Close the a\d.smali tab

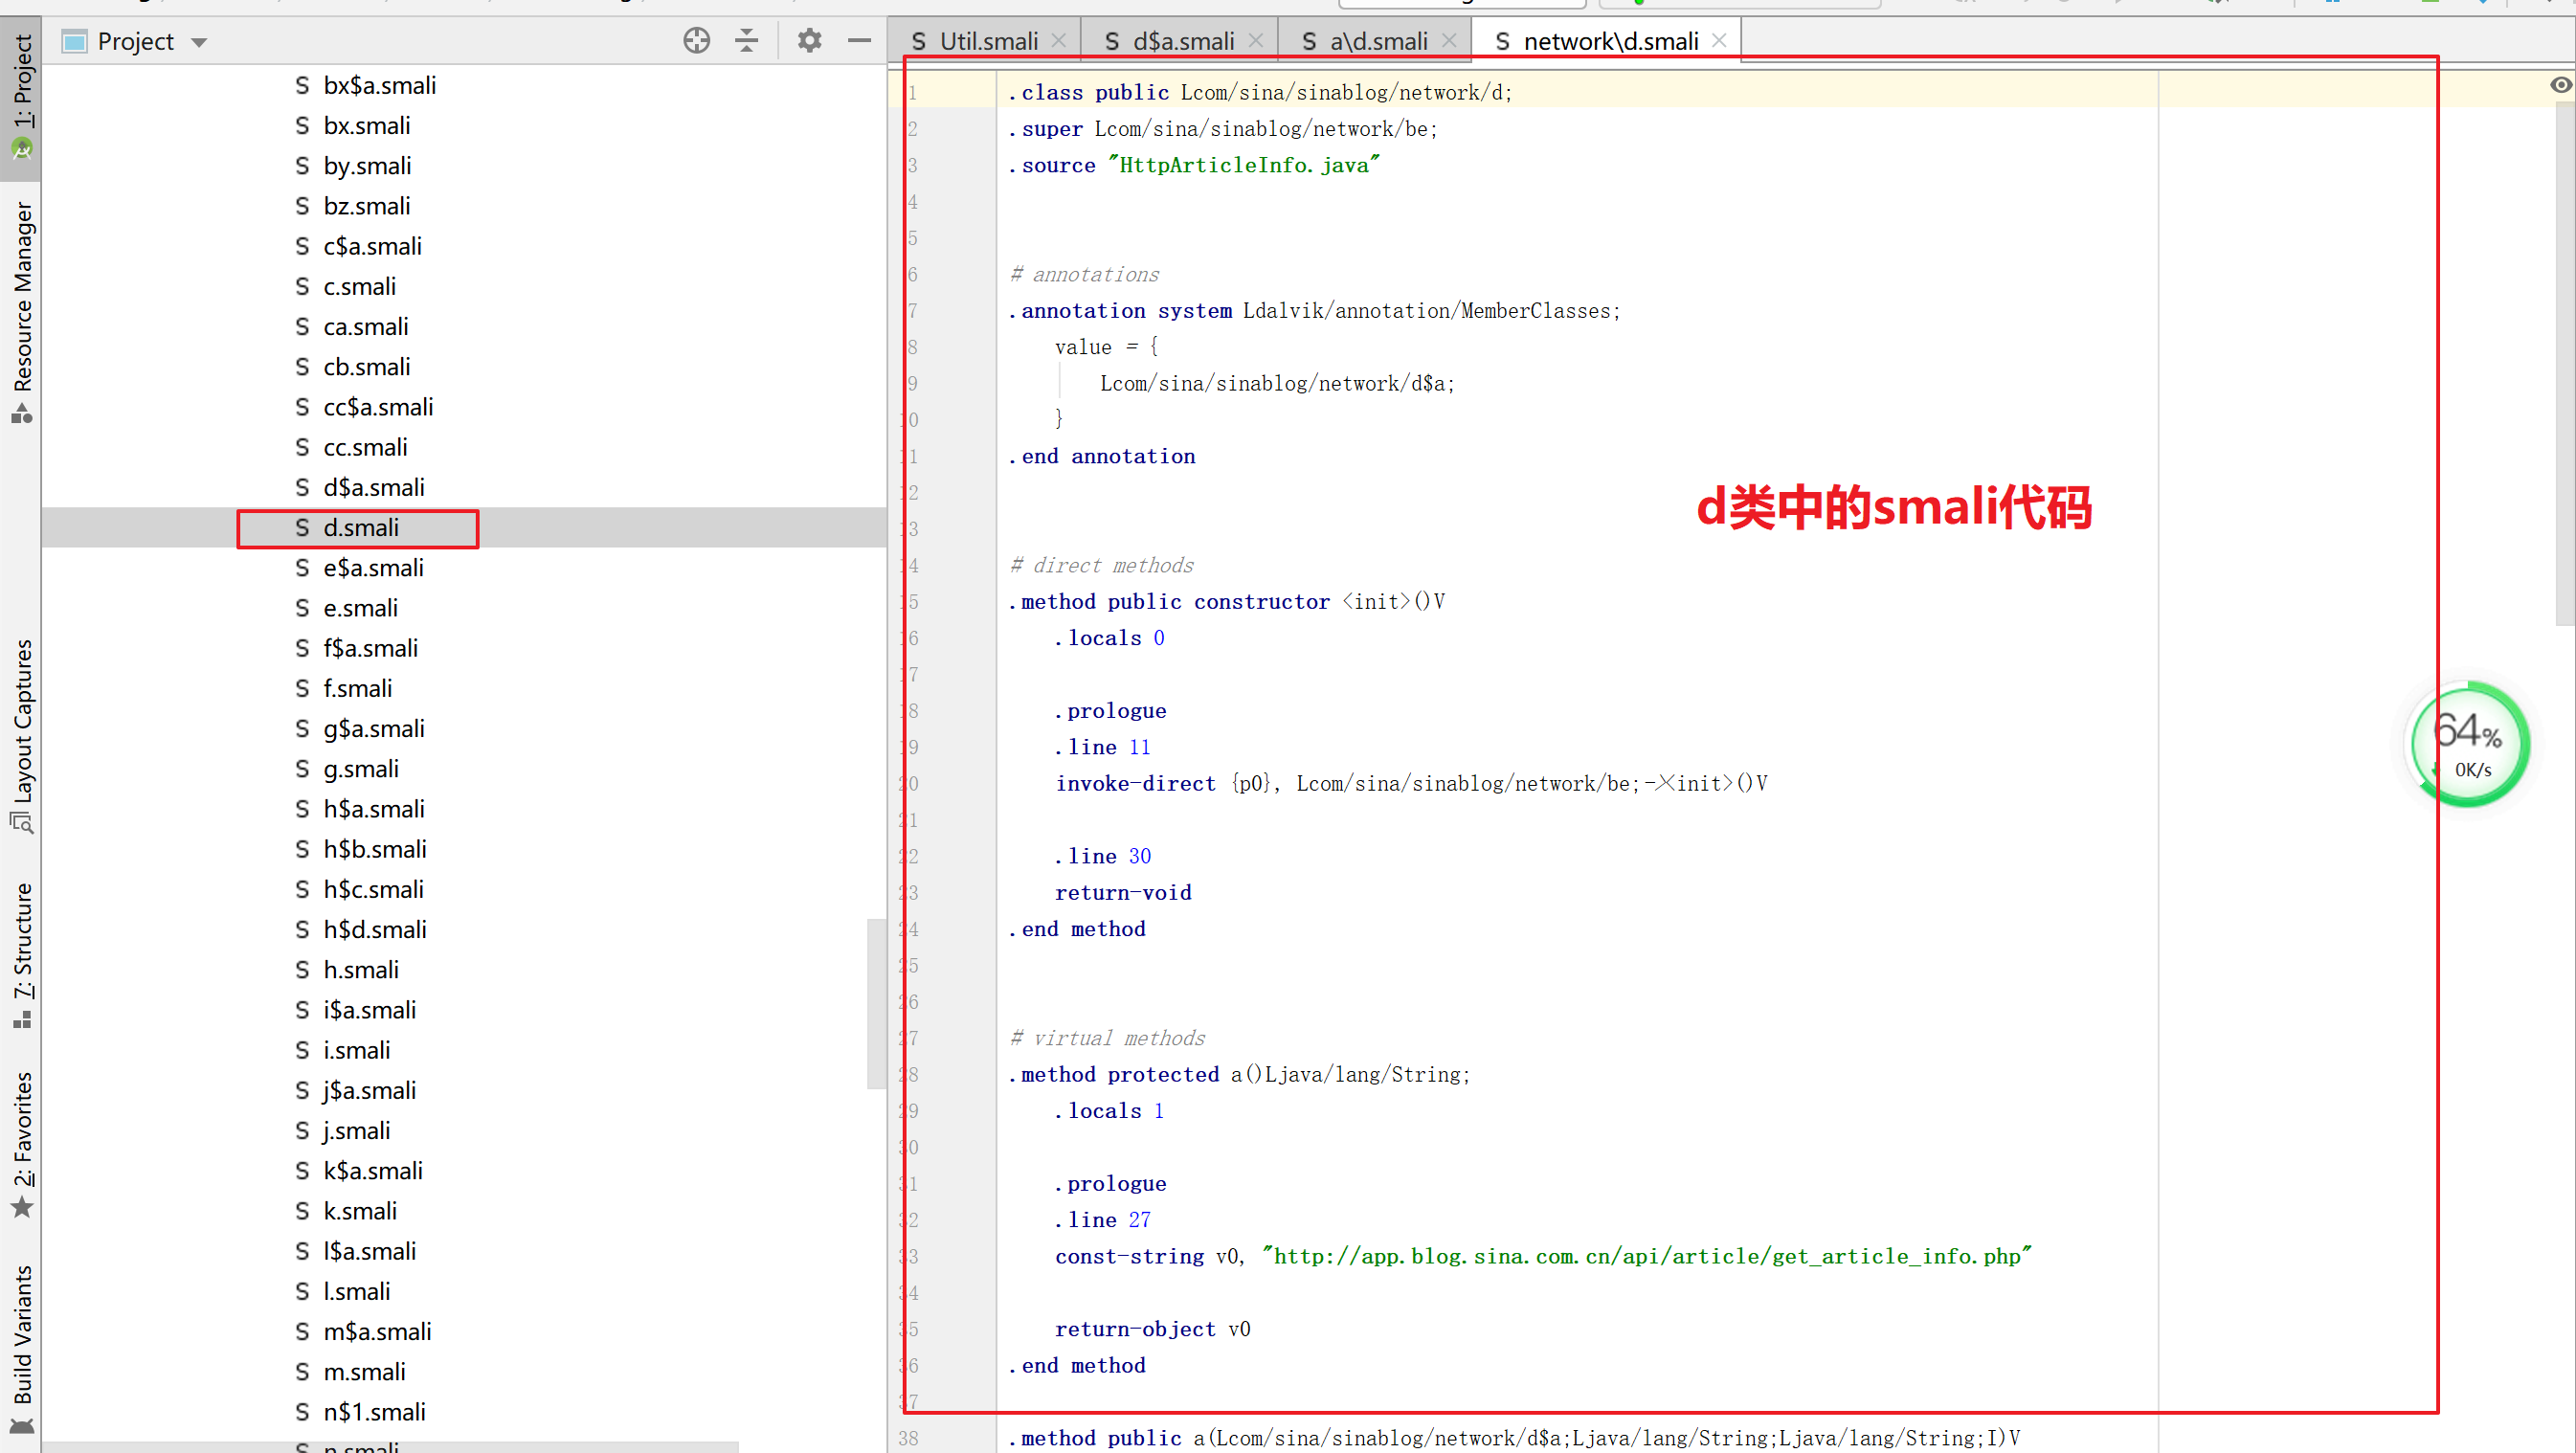1448,40
